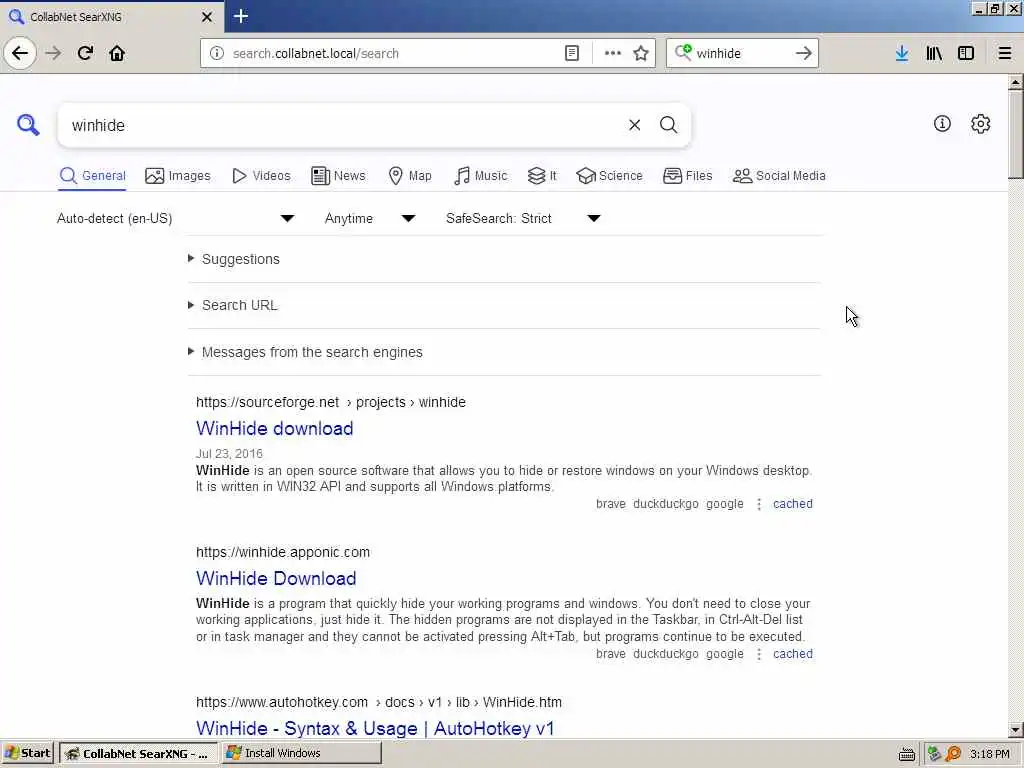The height and width of the screenshot is (768, 1024).
Task: Click the 3:18 PM system clock
Action: [989, 754]
